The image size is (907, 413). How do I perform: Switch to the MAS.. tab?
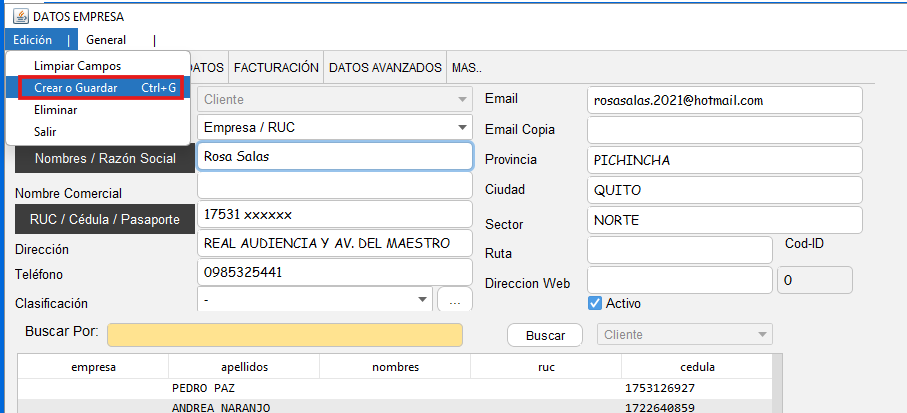point(467,68)
